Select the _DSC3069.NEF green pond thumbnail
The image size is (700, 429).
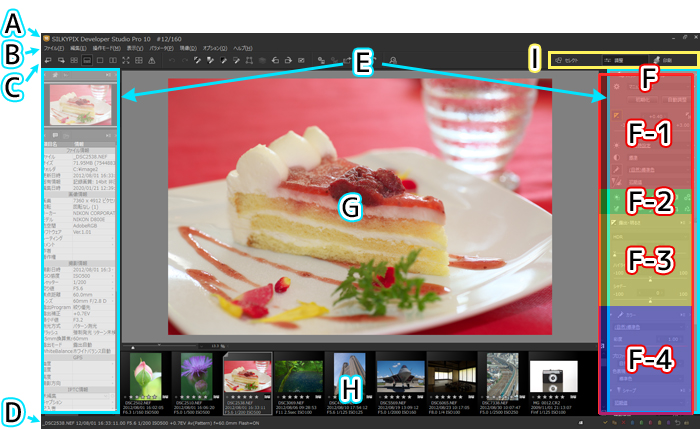coord(298,383)
